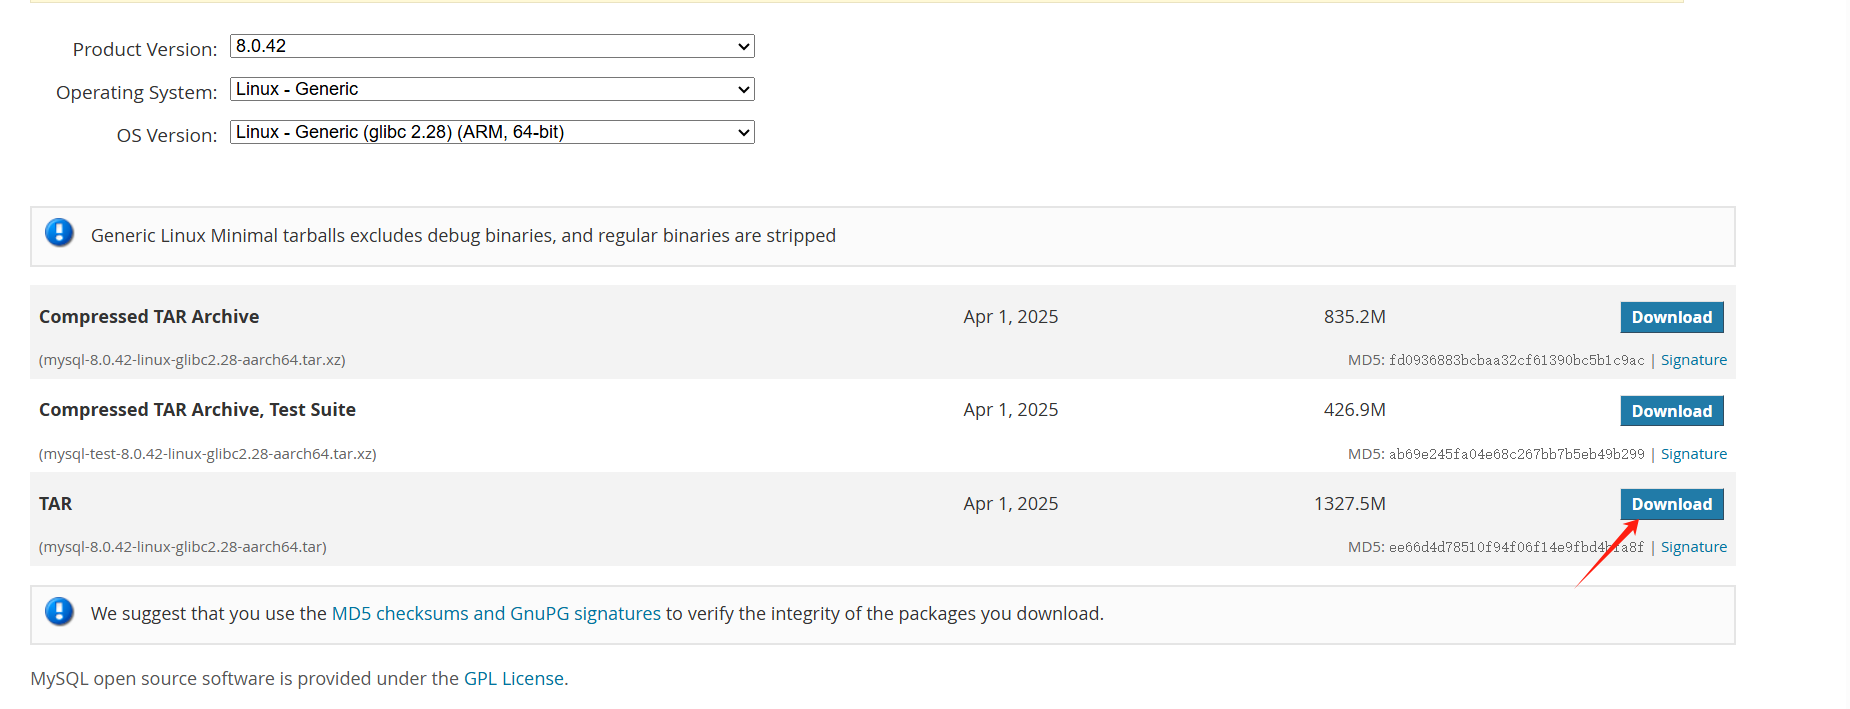This screenshot has height=709, width=1850.
Task: Open the Product Version dropdown
Action: (492, 46)
